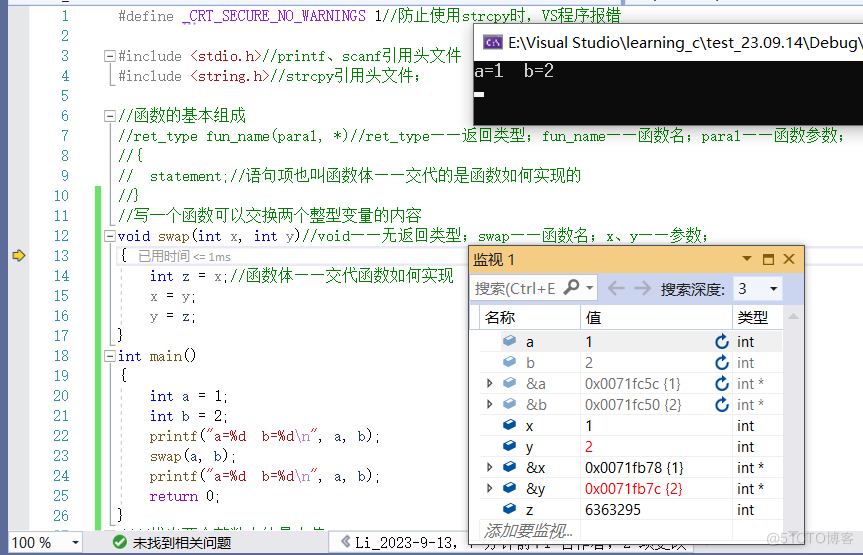863x555 pixels.
Task: Open the zoom level 100% dropdown
Action: coord(75,543)
